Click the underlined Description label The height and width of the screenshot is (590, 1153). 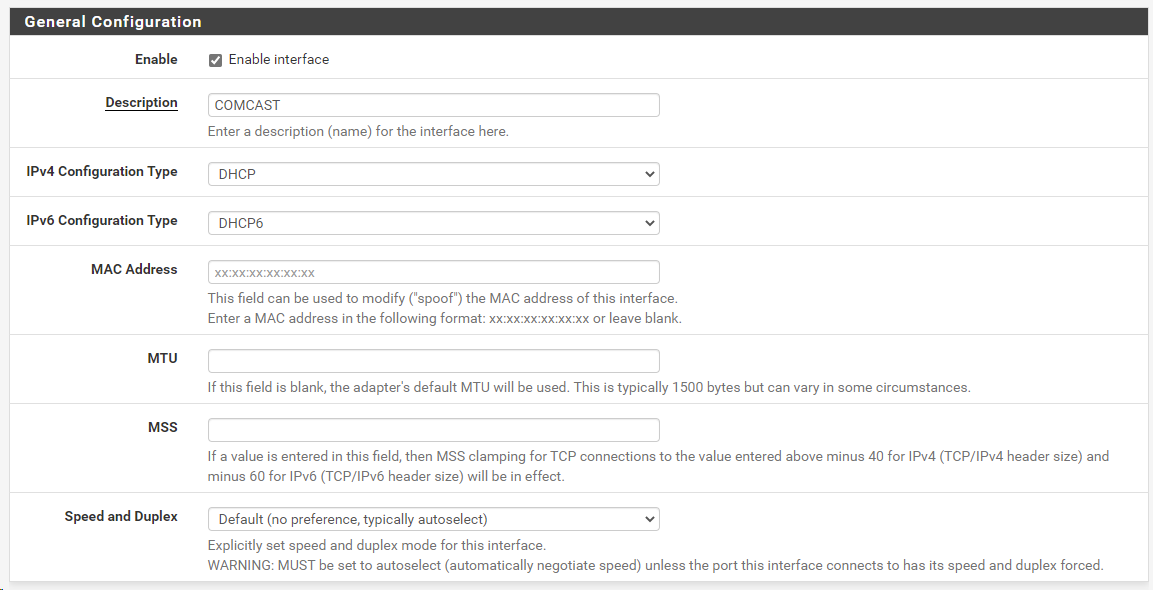[141, 102]
